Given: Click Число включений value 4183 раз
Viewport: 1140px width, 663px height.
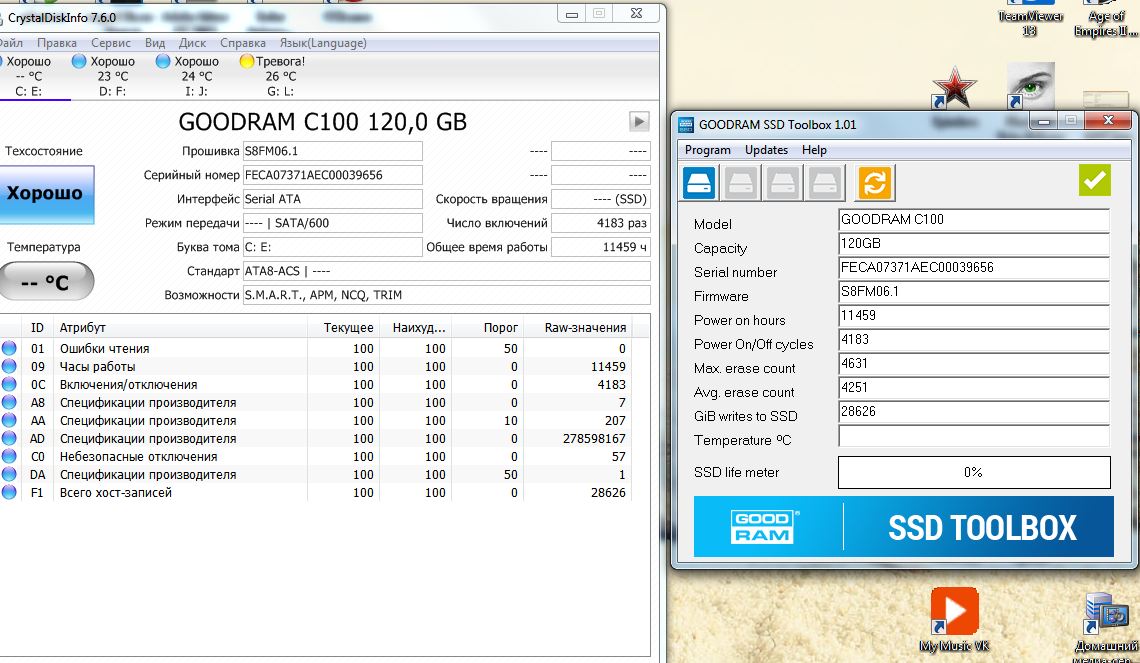Looking at the screenshot, I should tap(601, 223).
